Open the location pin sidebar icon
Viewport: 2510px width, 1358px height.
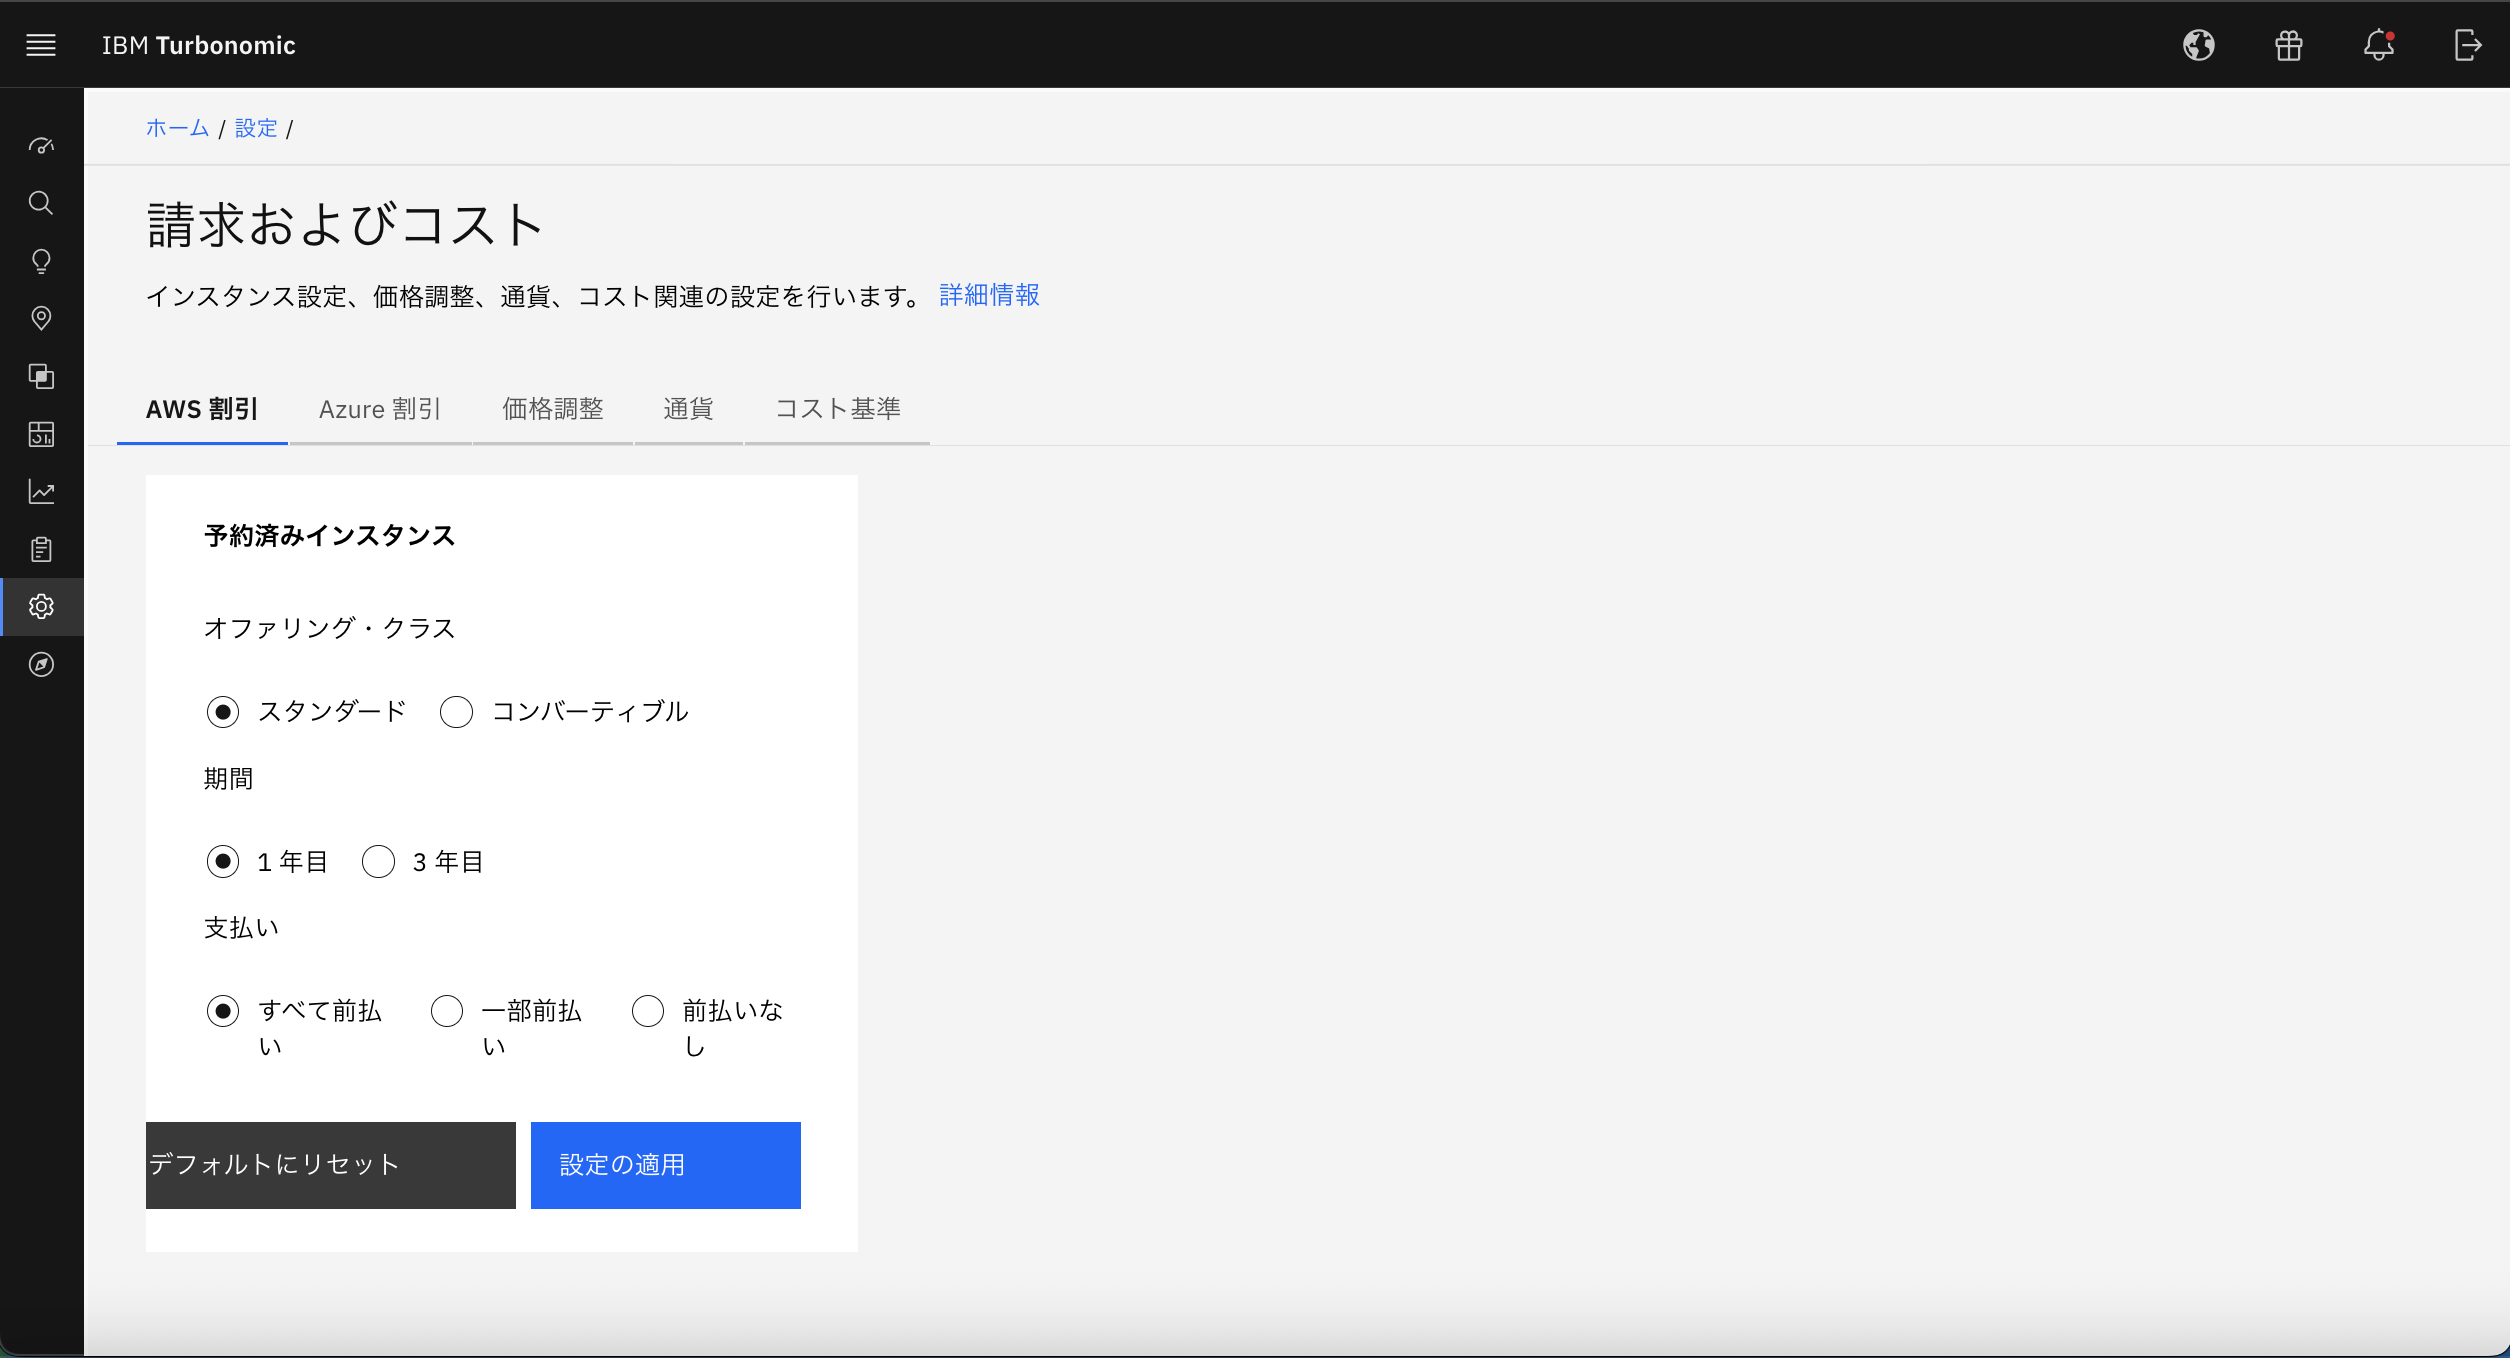click(x=41, y=318)
